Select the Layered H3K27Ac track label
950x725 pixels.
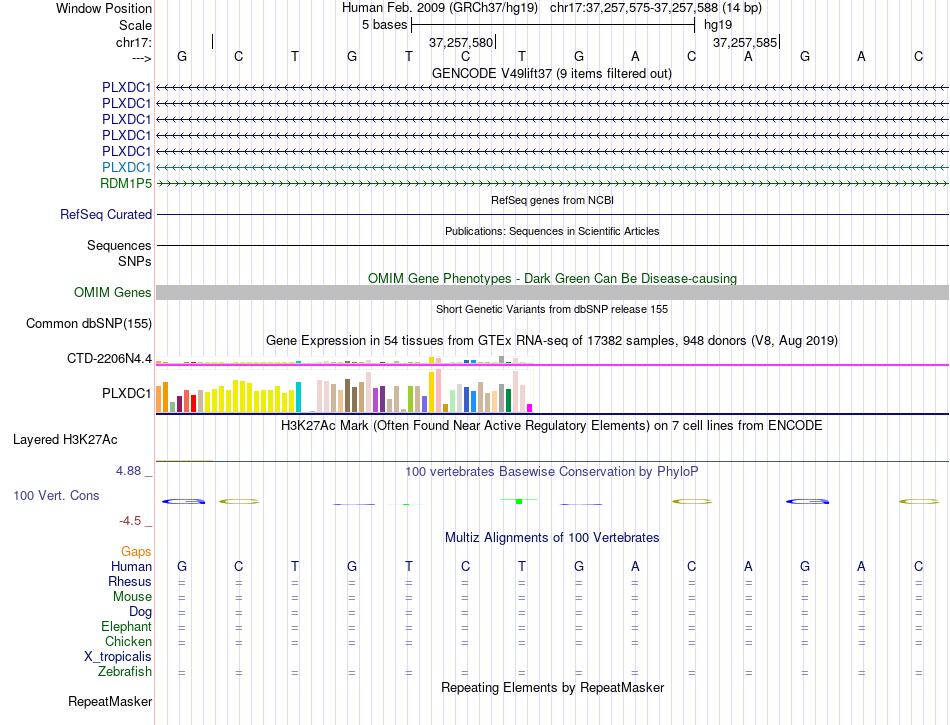pos(65,440)
